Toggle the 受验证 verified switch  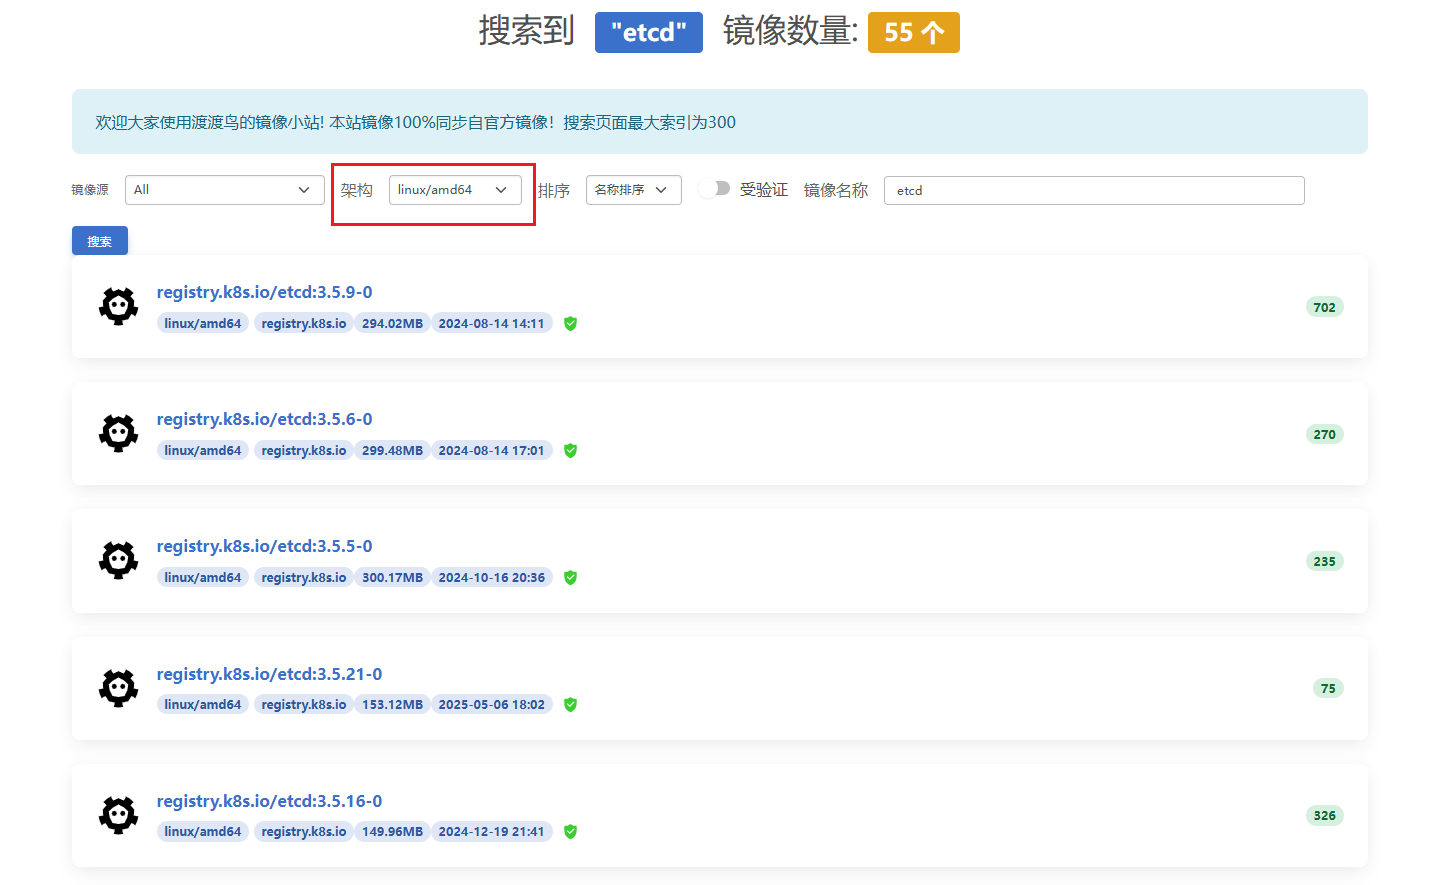coord(714,189)
